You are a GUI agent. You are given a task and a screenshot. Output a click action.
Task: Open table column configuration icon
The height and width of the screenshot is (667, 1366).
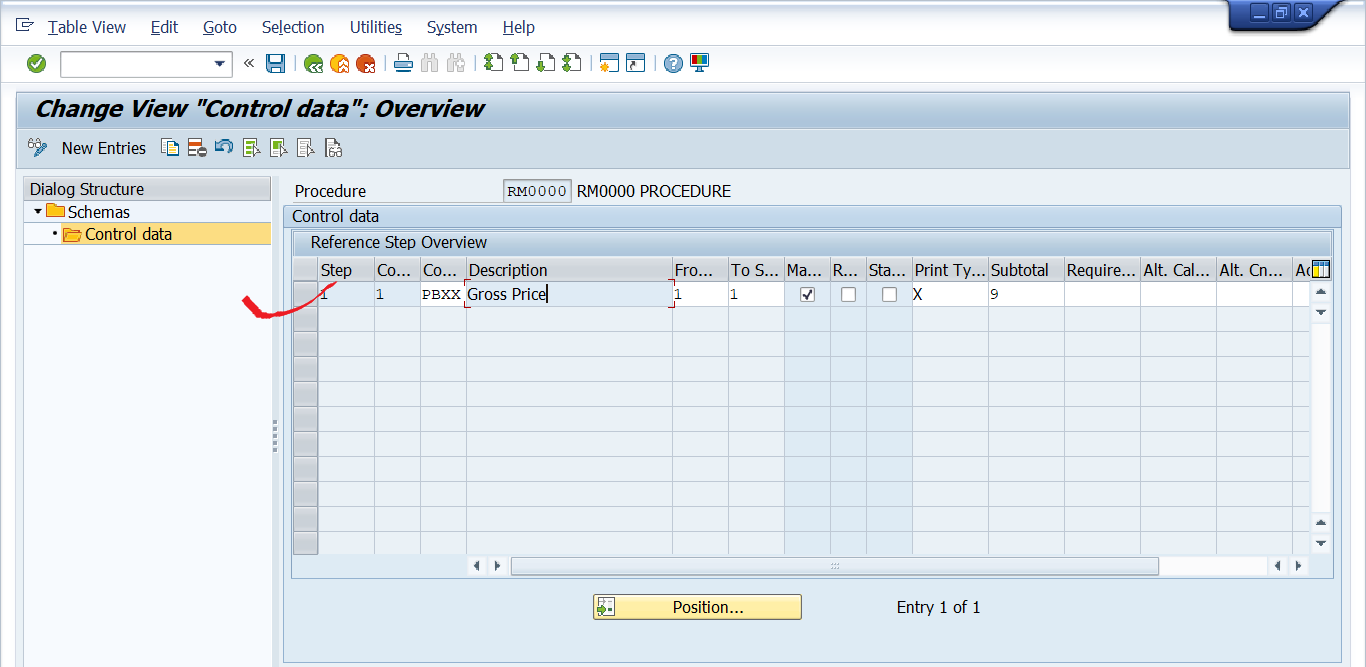pyautogui.click(x=1320, y=269)
